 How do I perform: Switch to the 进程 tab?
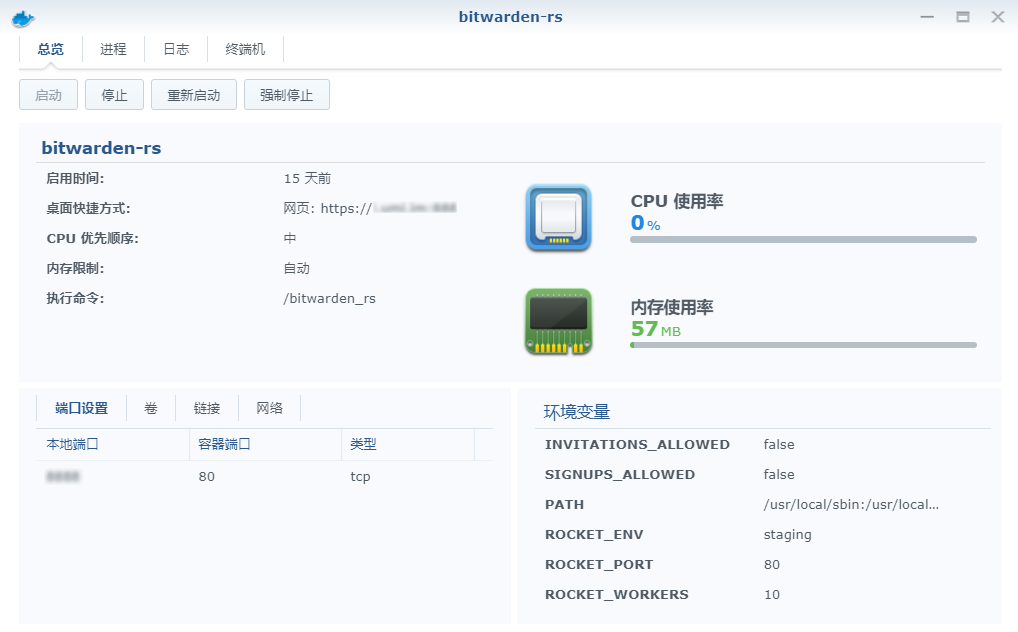coord(113,49)
